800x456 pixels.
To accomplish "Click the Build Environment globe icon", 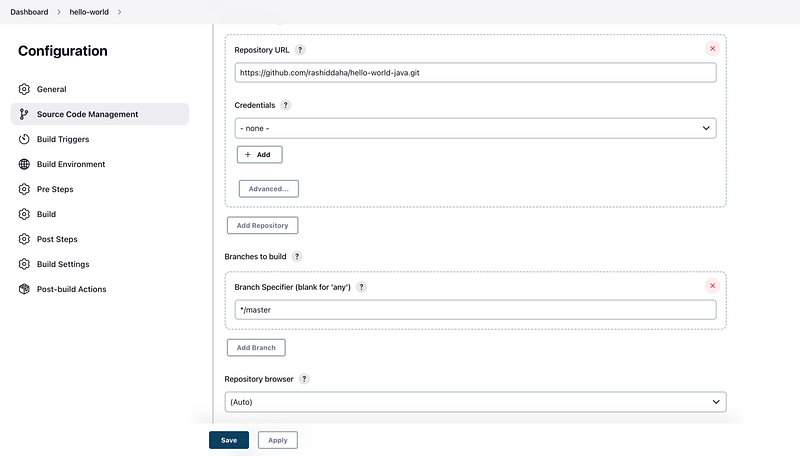I will click(24, 164).
